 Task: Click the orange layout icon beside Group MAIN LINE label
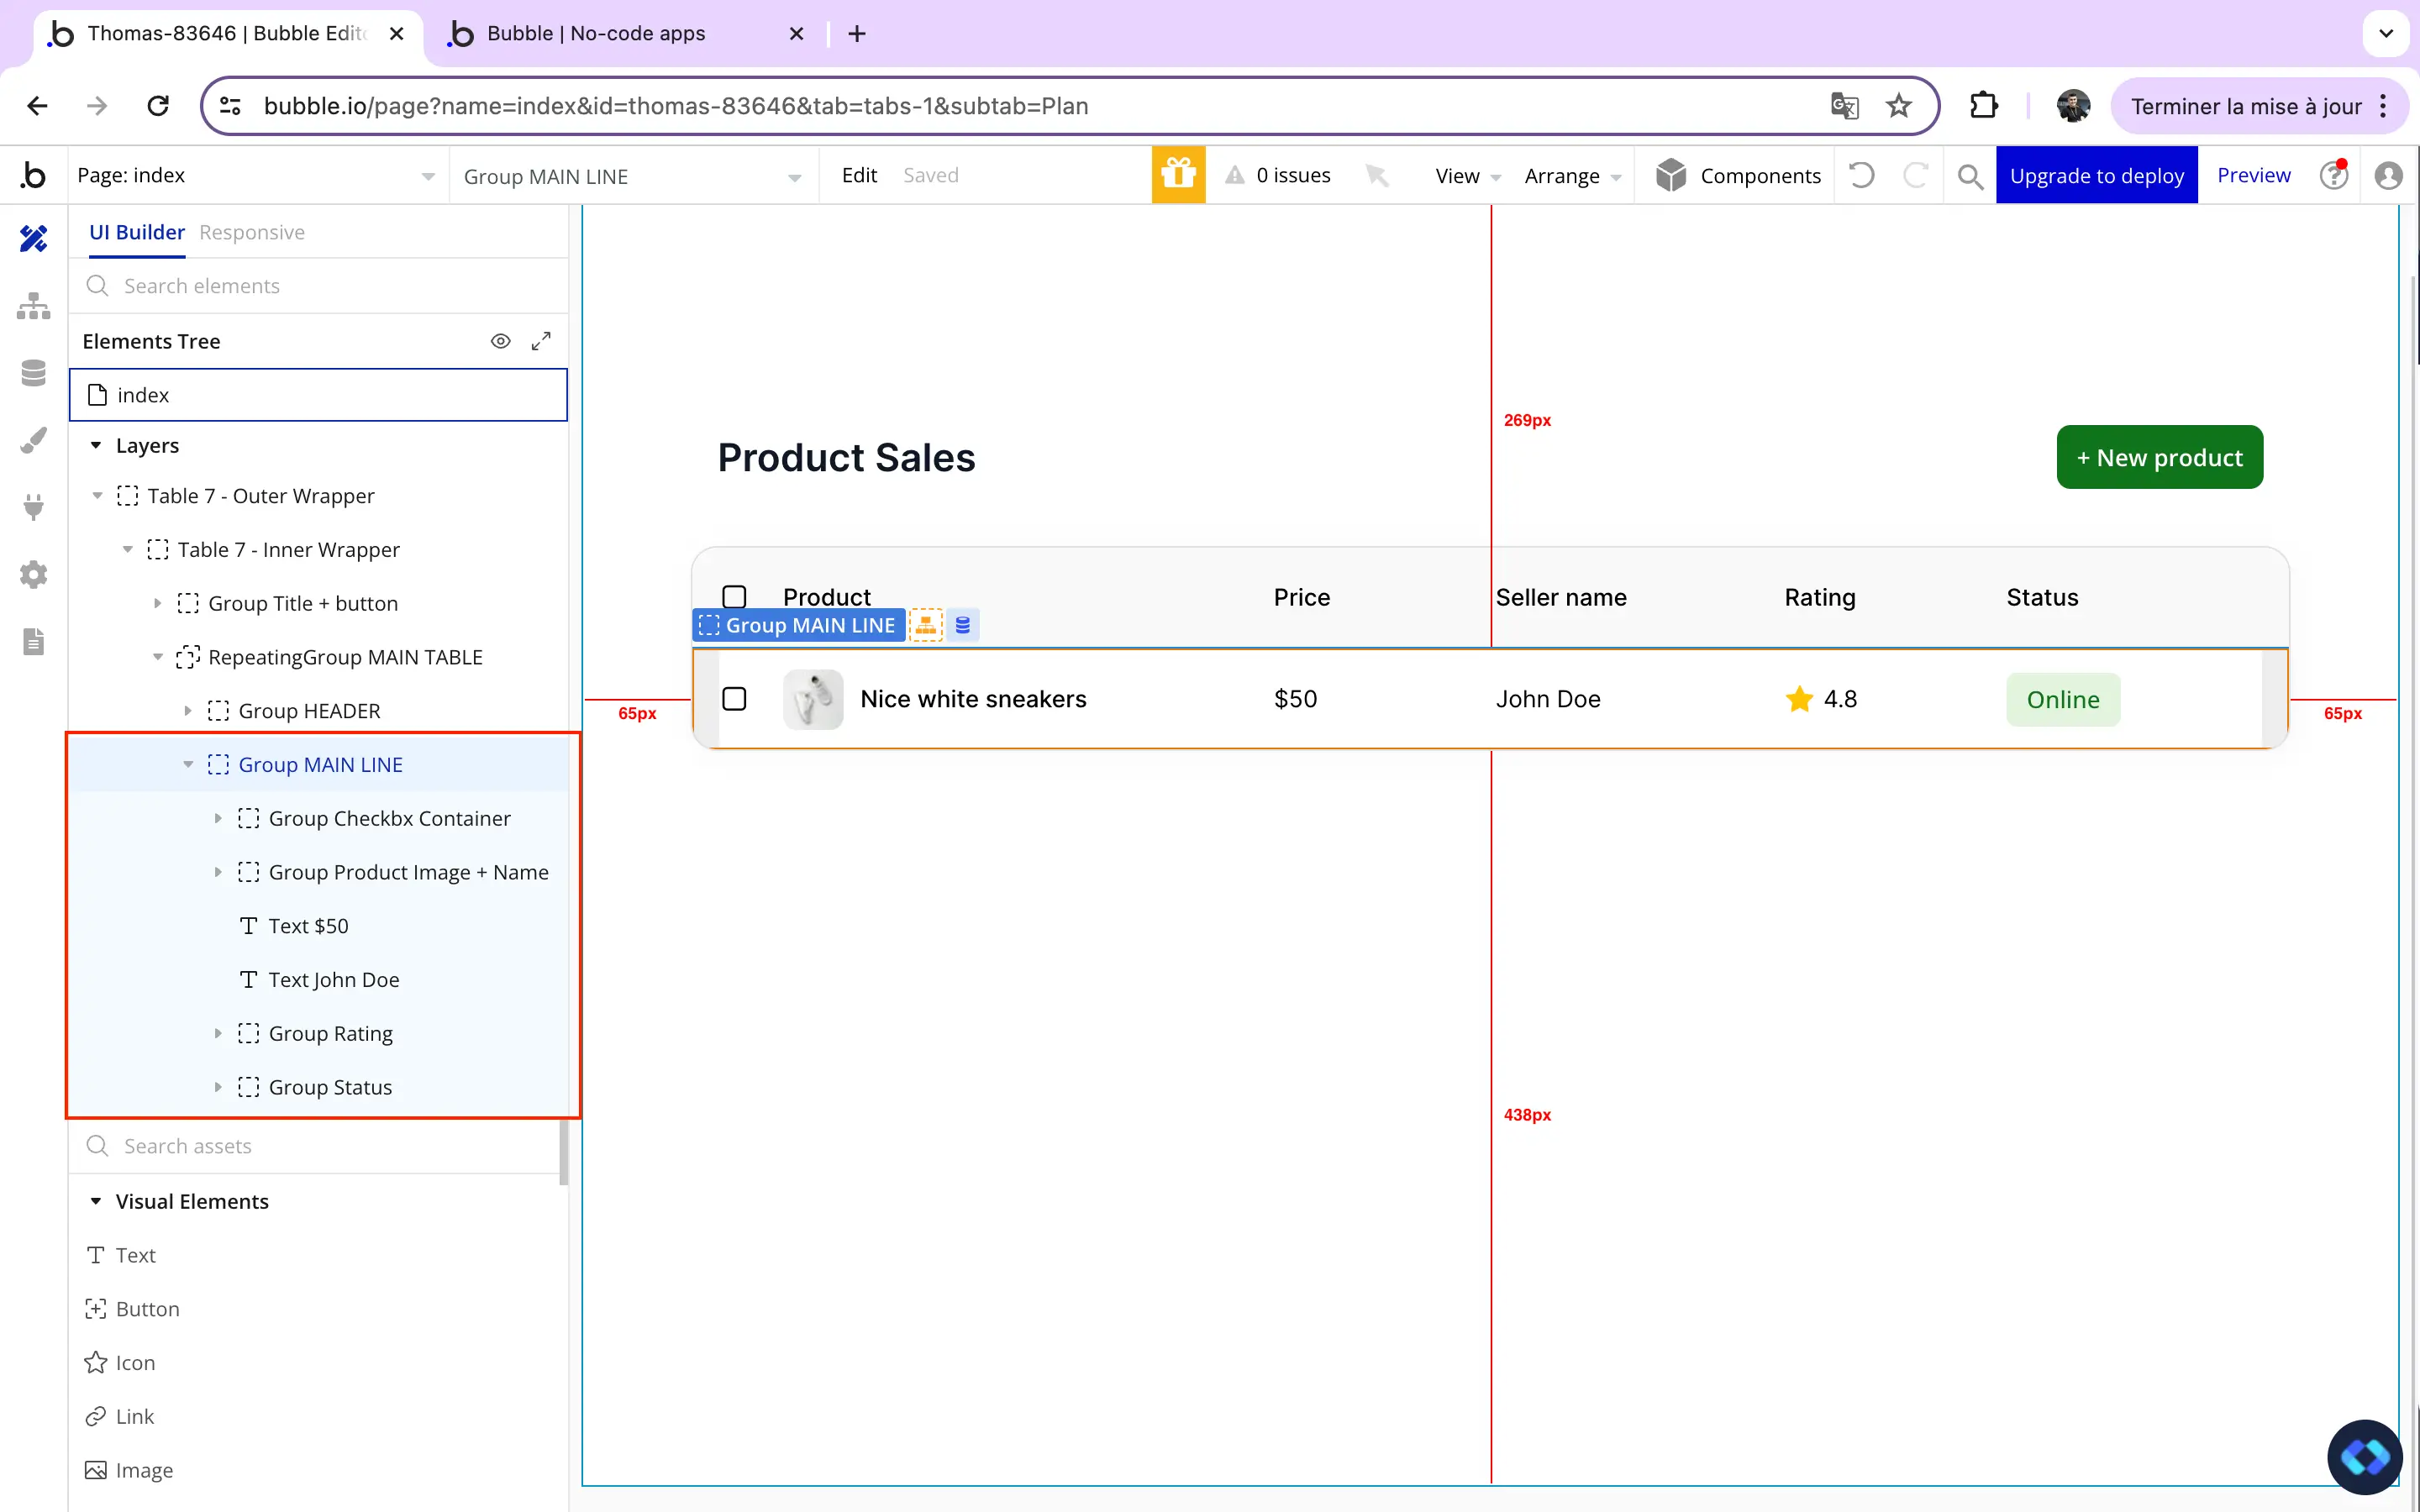pos(926,625)
